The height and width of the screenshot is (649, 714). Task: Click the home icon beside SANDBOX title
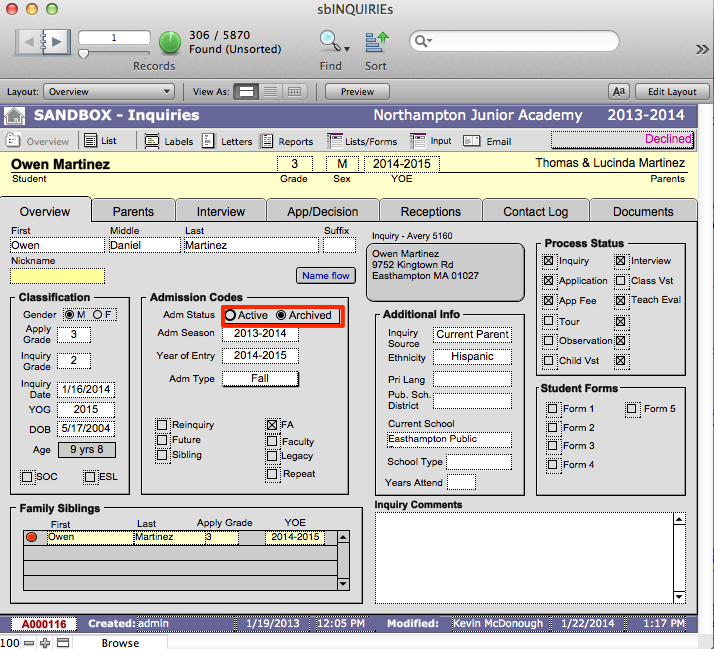click(x=15, y=115)
